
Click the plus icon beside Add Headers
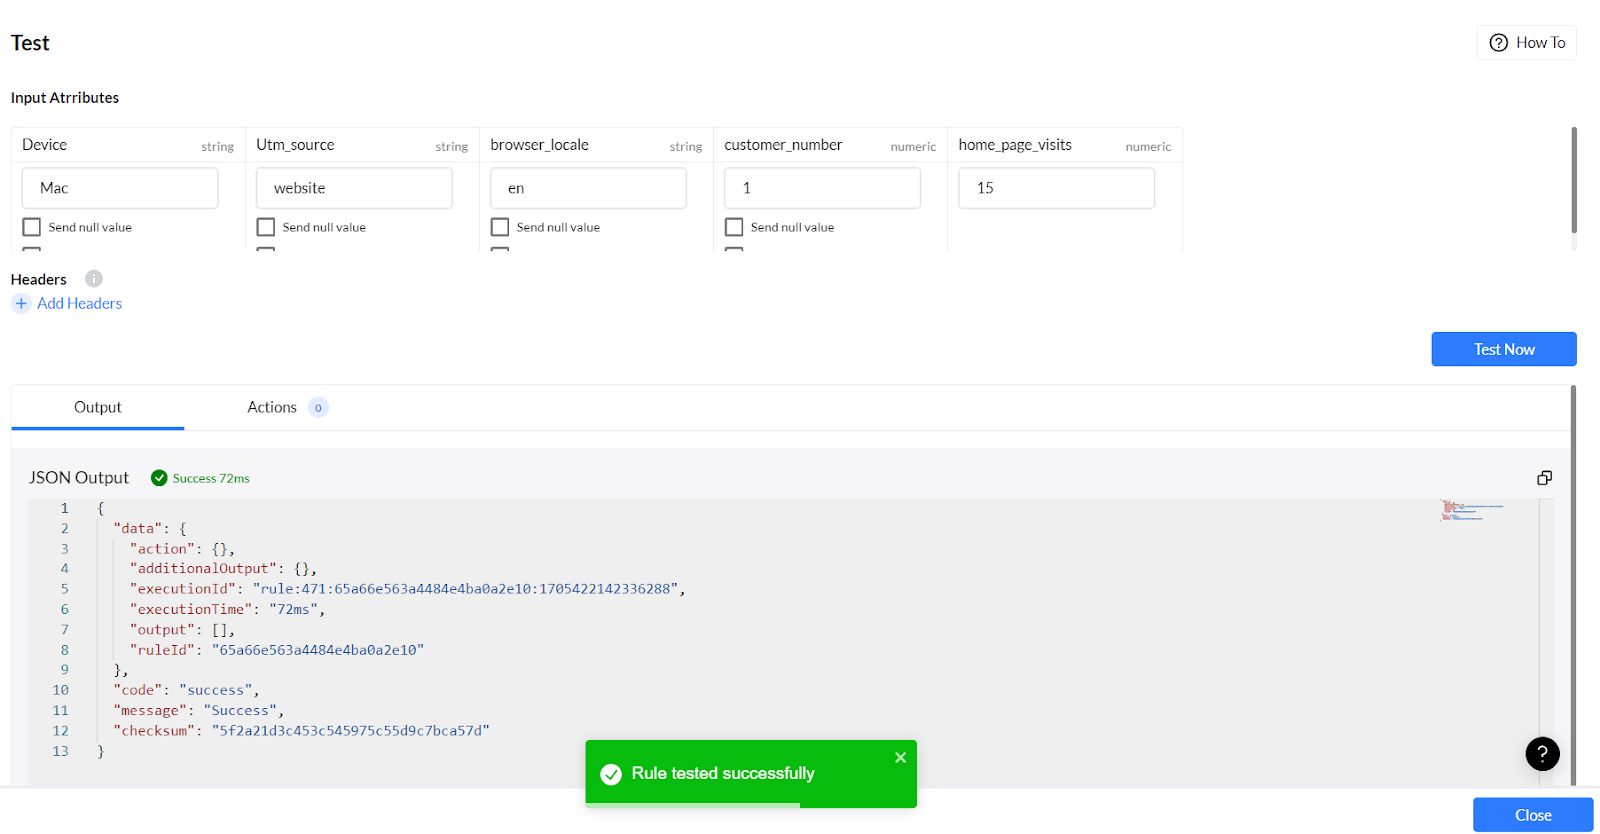(21, 303)
